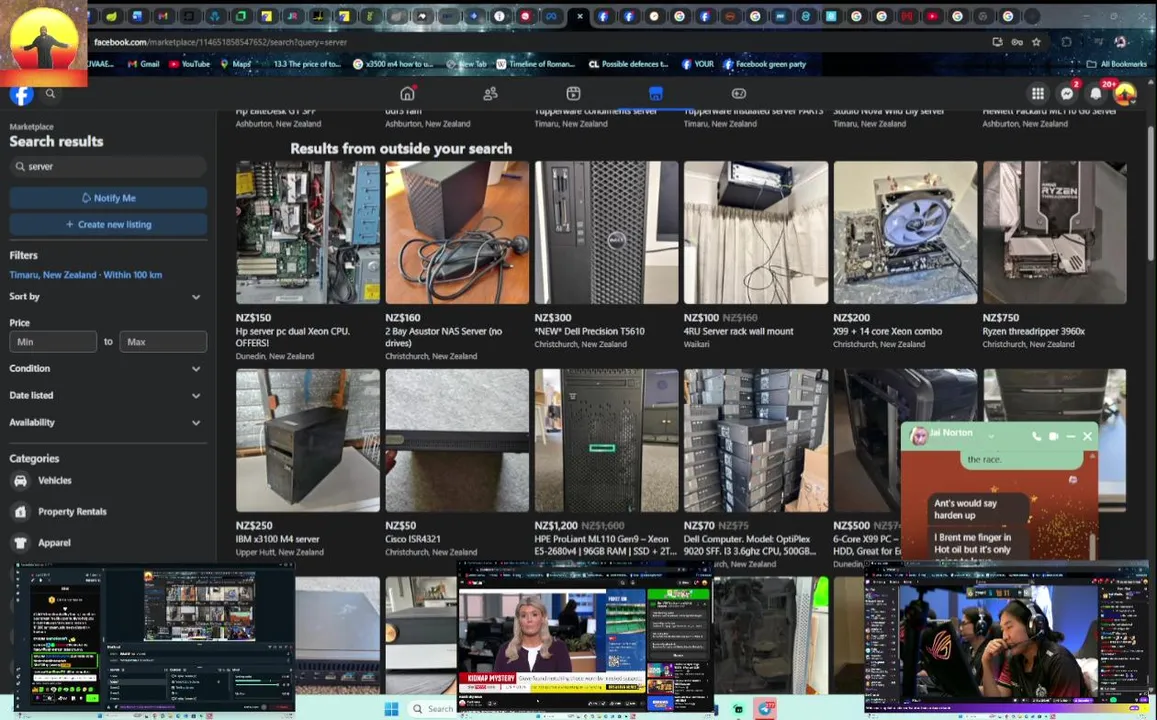Open the Cisco ISR4321 listing photo
Image resolution: width=1157 pixels, height=720 pixels.
457,440
